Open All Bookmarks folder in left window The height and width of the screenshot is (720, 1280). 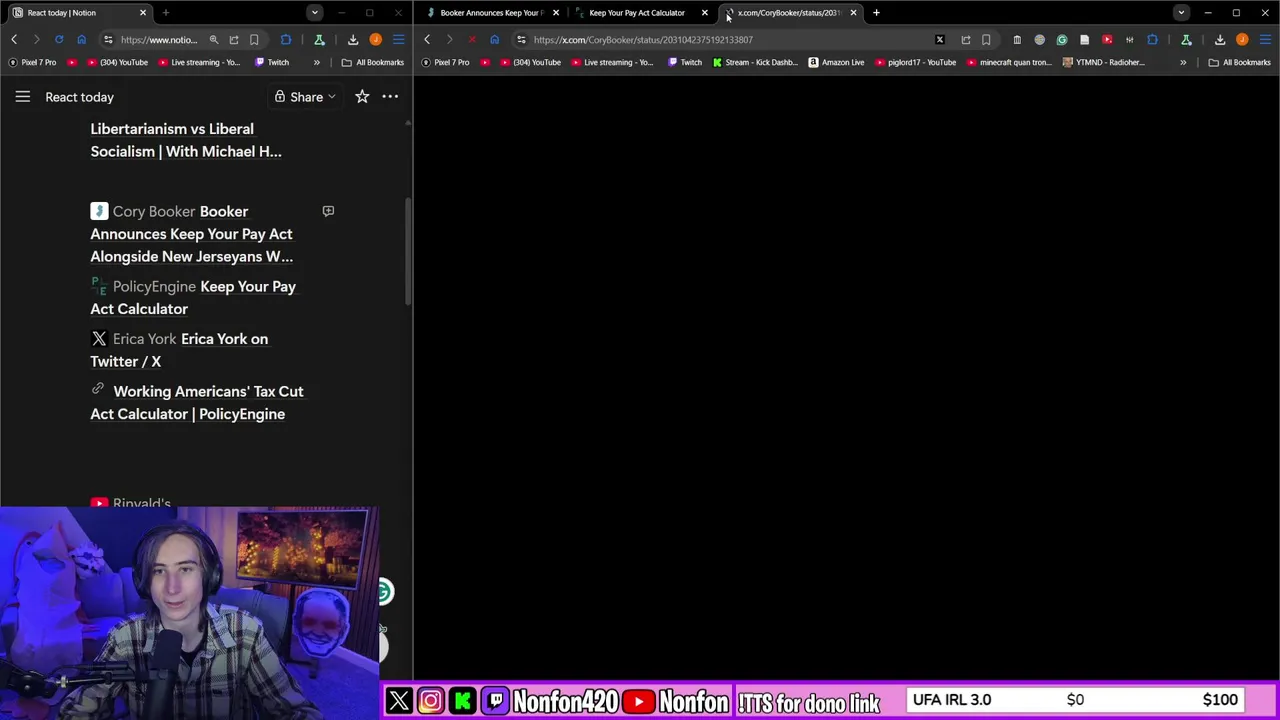pos(372,62)
